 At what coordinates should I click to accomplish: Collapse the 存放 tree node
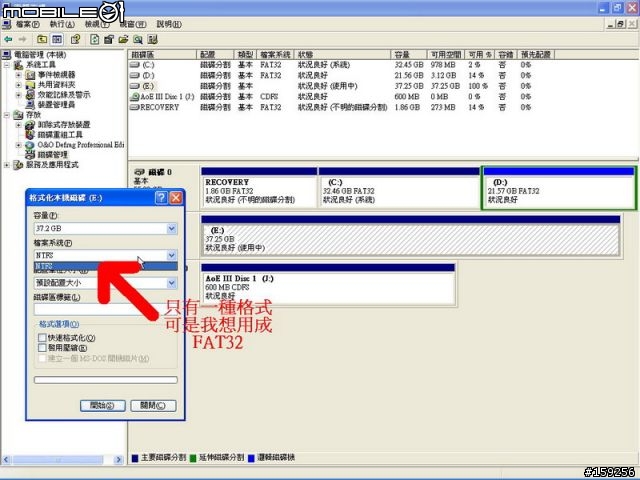pos(7,115)
